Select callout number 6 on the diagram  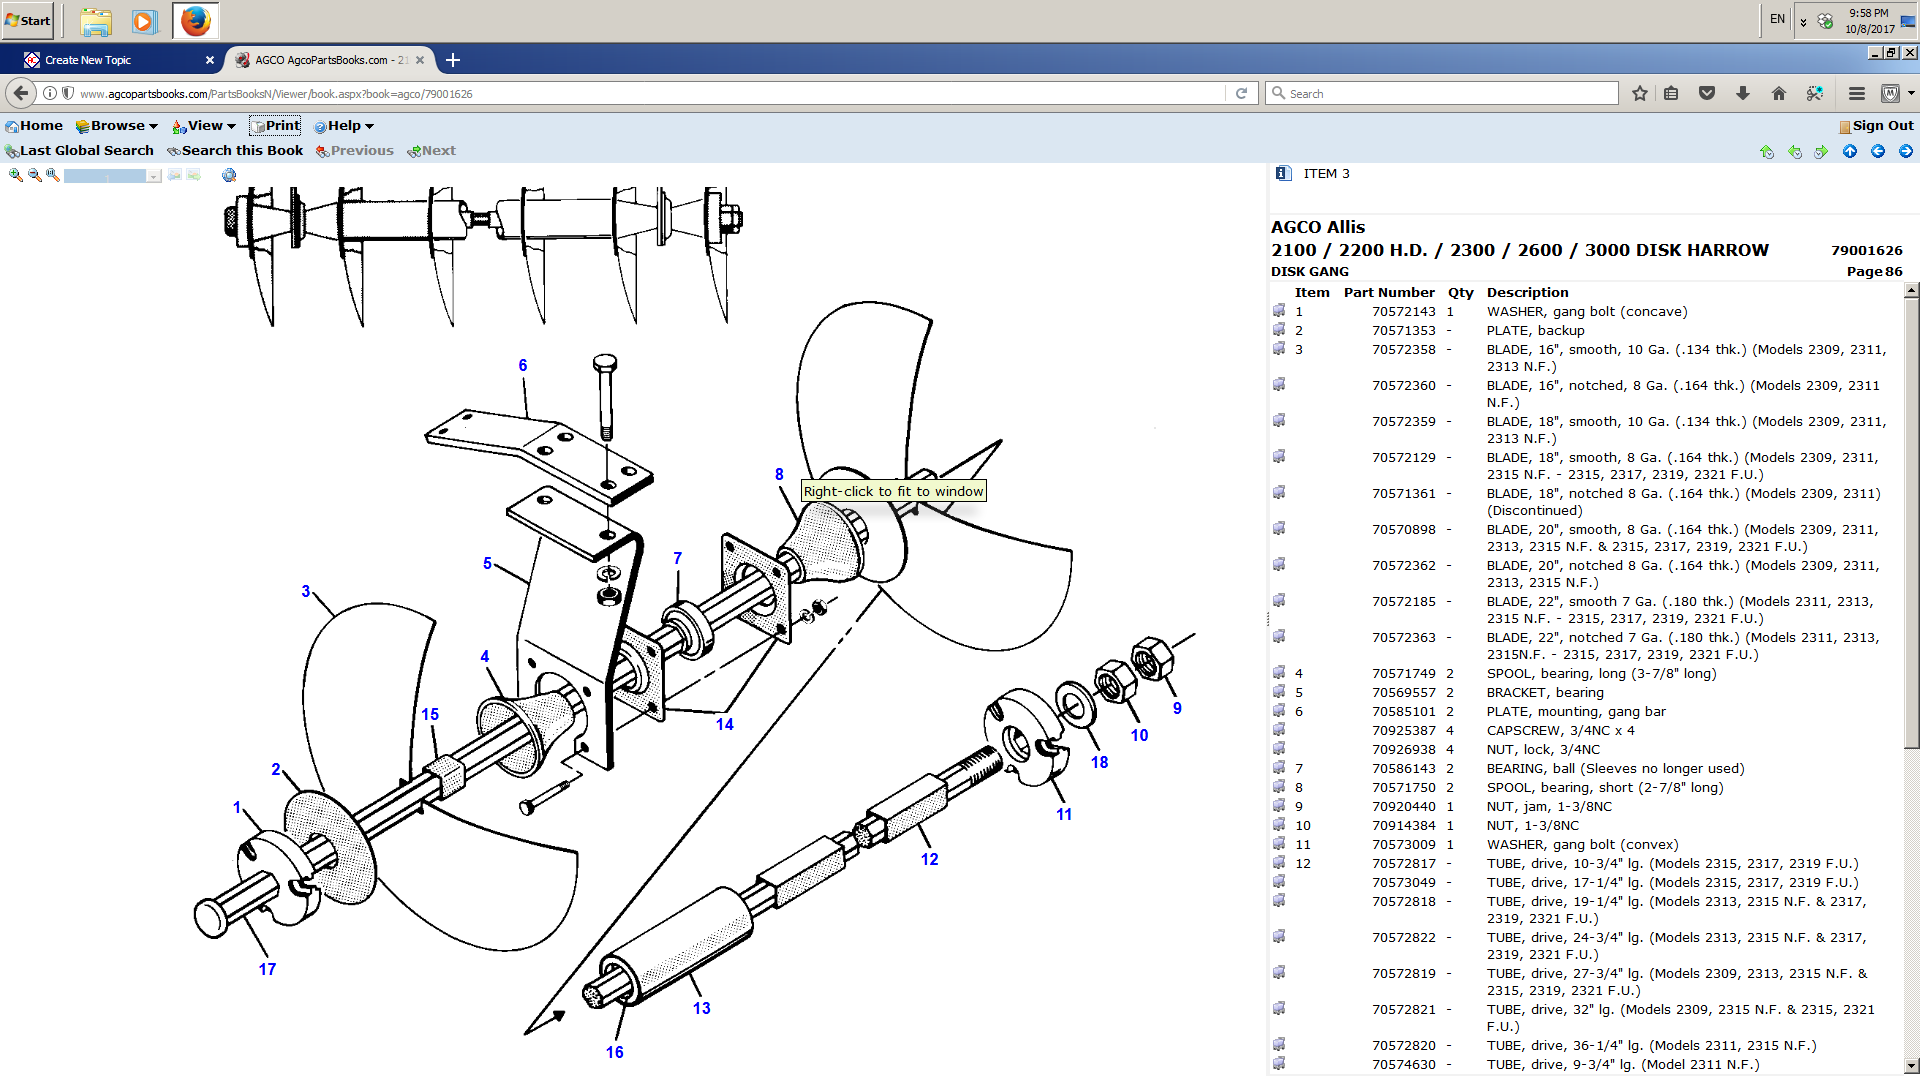(x=522, y=366)
